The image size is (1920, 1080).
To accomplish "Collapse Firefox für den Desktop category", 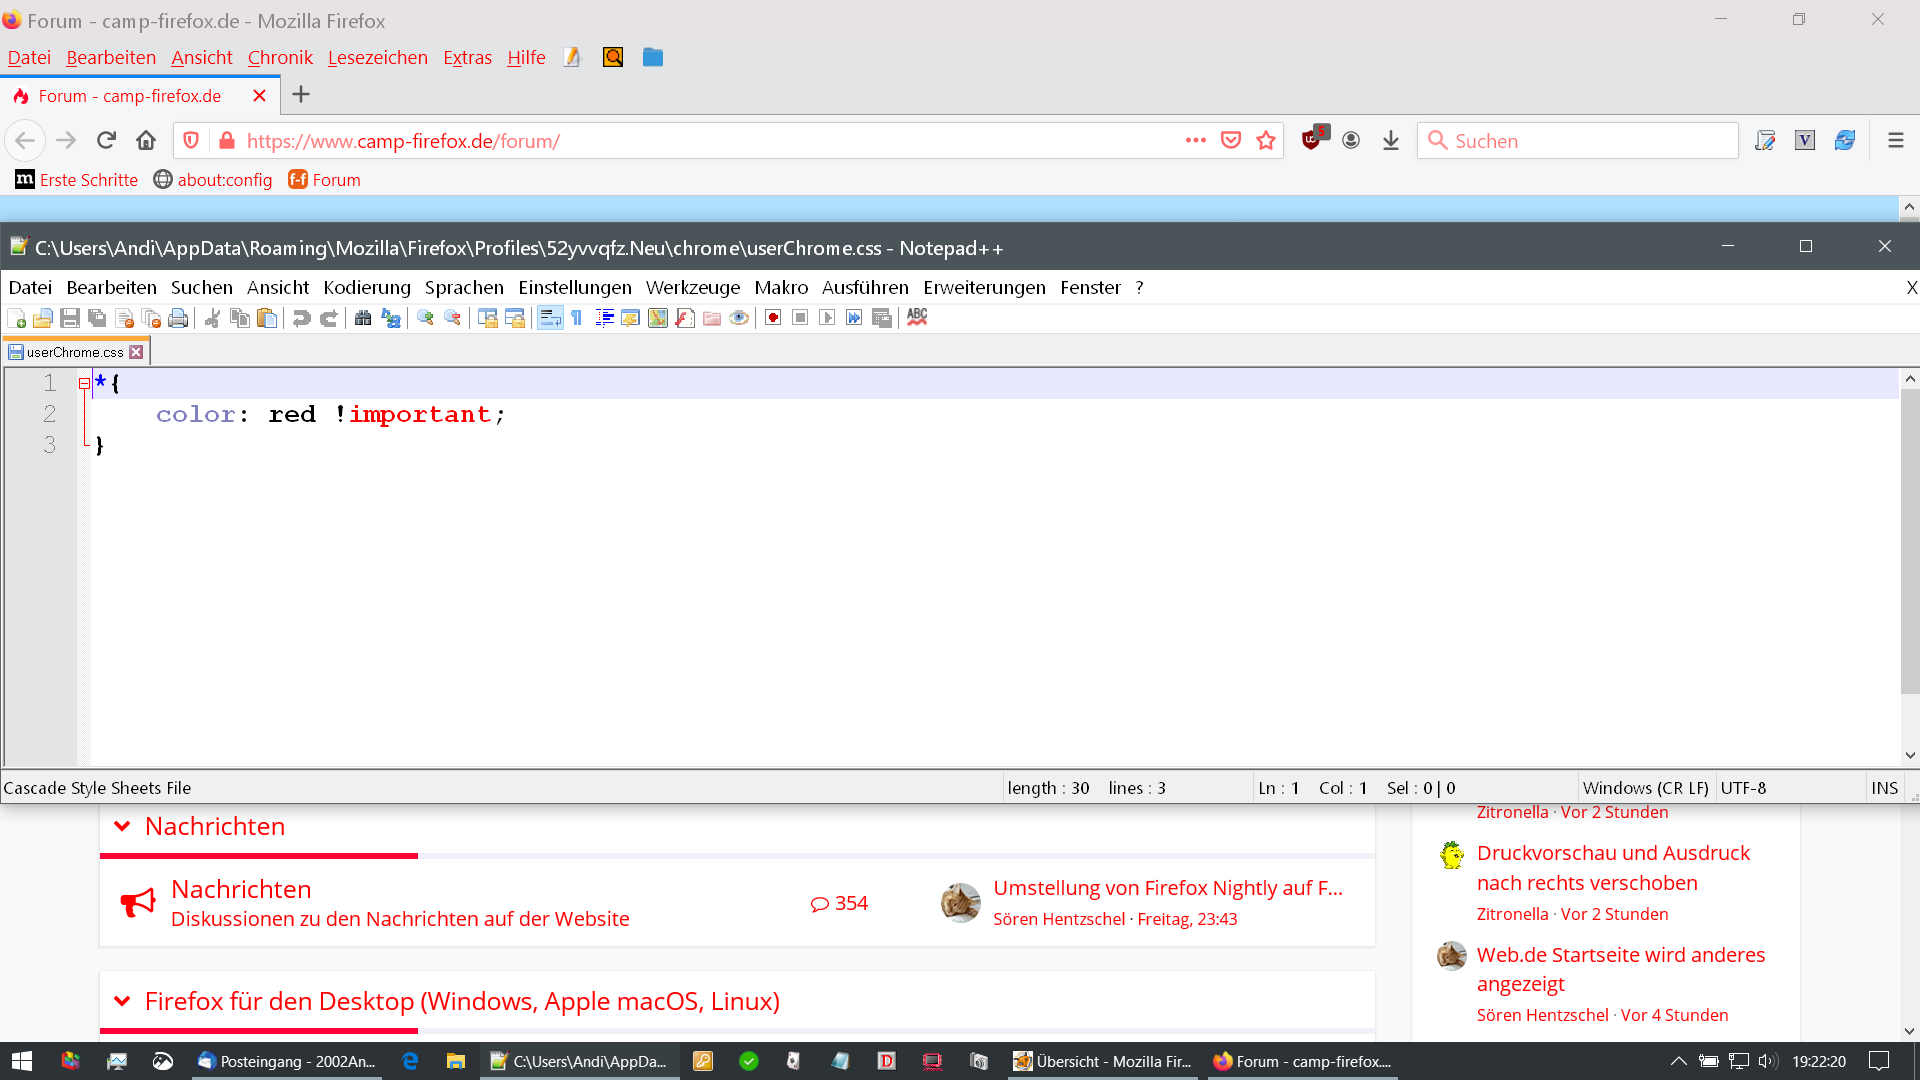I will pyautogui.click(x=122, y=1002).
